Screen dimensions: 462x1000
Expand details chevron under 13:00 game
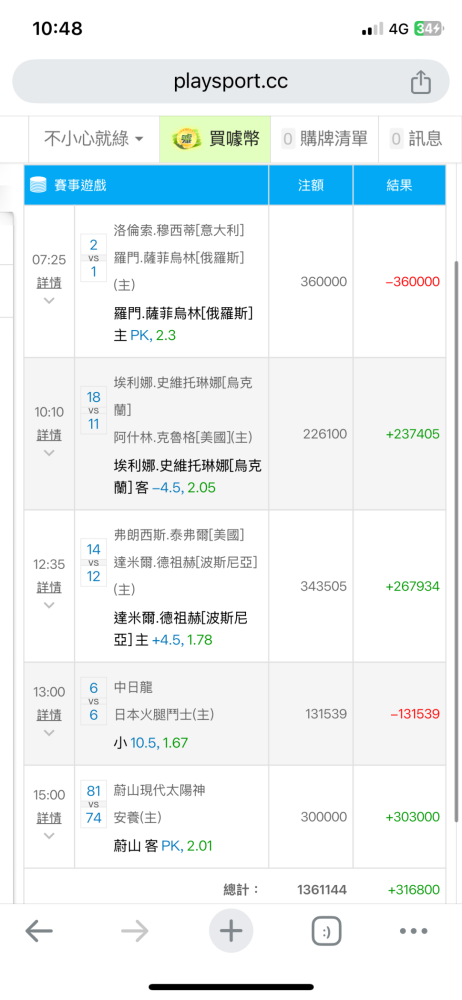49,733
